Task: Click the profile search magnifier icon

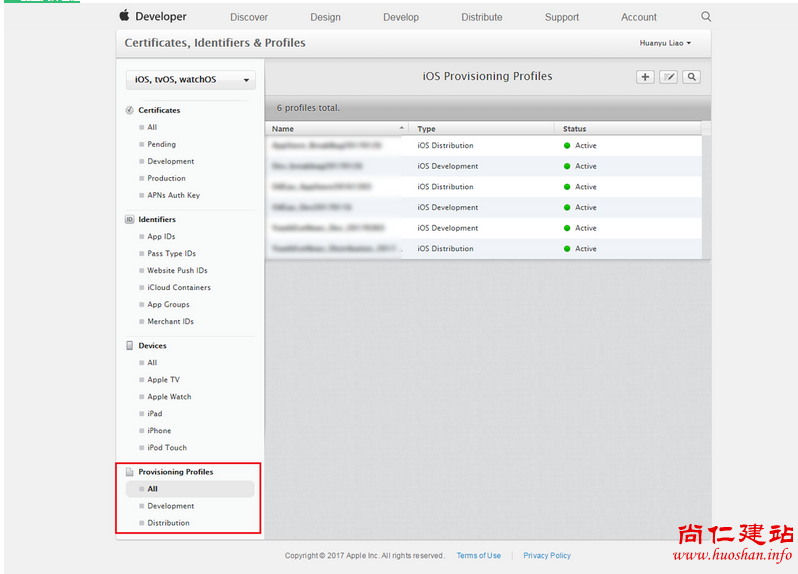Action: tap(691, 77)
